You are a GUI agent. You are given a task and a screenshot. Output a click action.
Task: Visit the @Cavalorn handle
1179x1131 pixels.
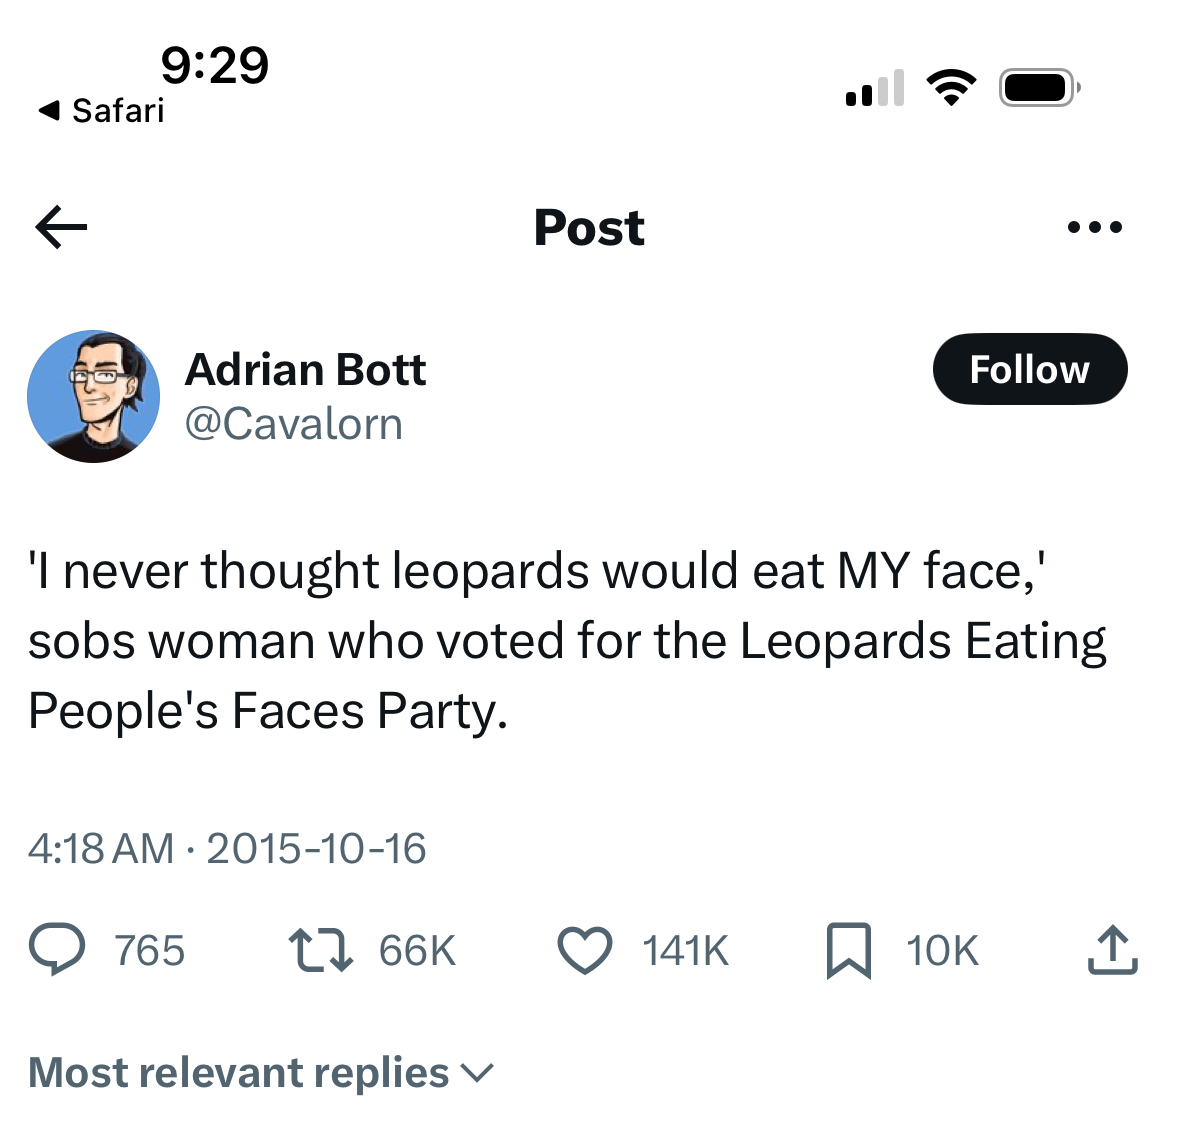point(294,424)
